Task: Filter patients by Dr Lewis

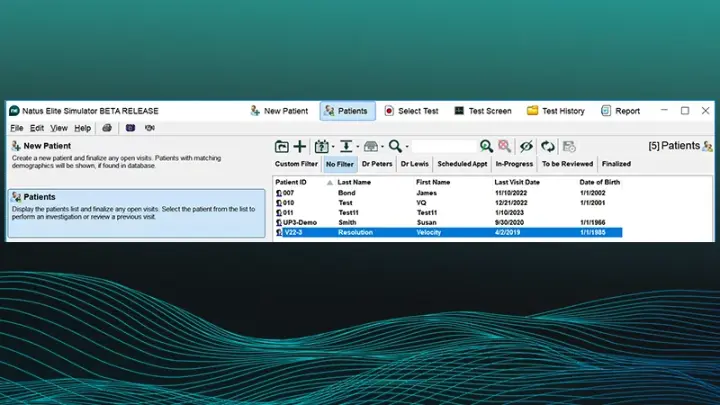Action: click(x=415, y=164)
